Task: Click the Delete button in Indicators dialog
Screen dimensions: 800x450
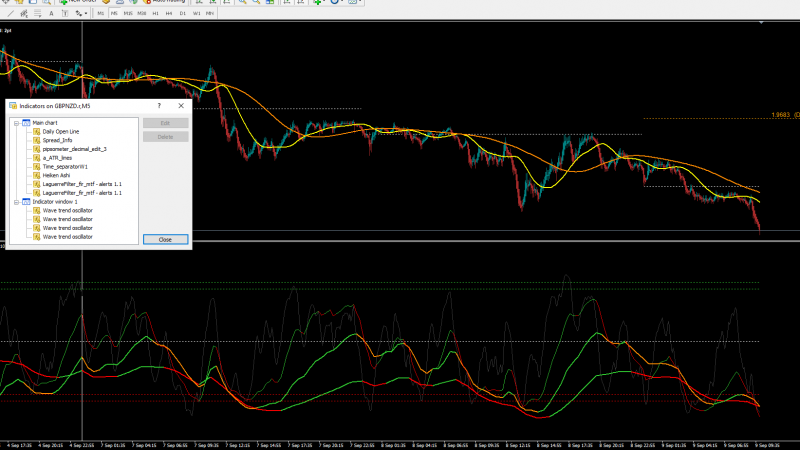Action: [165, 137]
